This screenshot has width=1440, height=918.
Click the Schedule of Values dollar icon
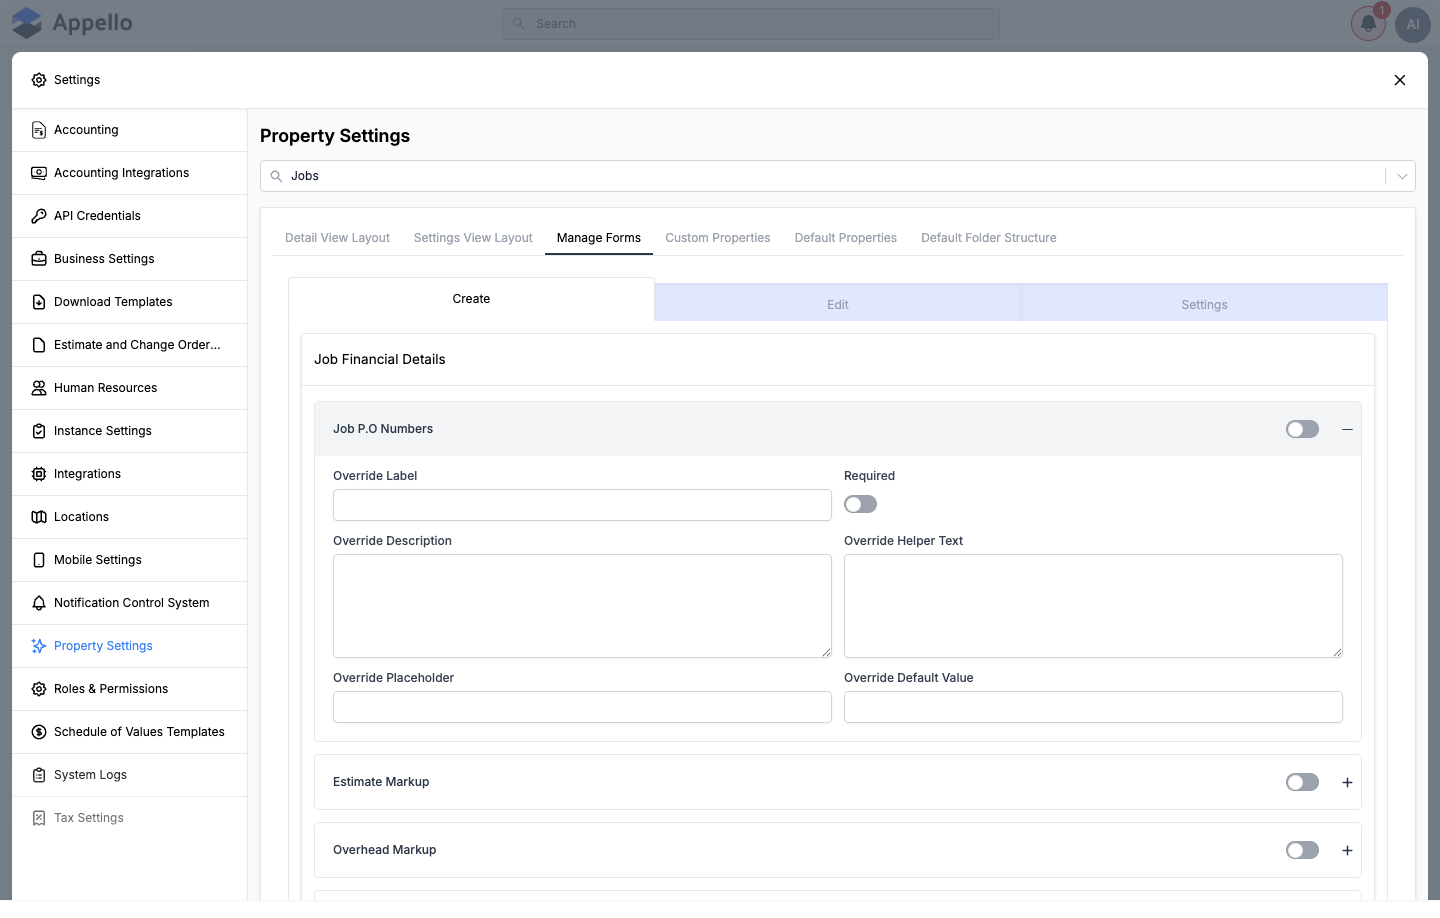pyautogui.click(x=39, y=732)
